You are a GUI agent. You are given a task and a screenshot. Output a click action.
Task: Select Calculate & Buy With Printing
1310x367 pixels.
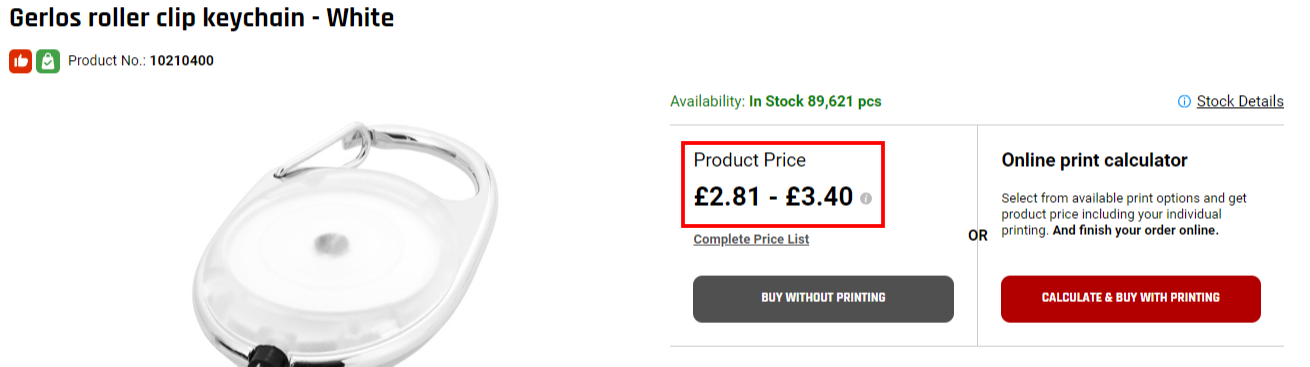coord(1131,298)
